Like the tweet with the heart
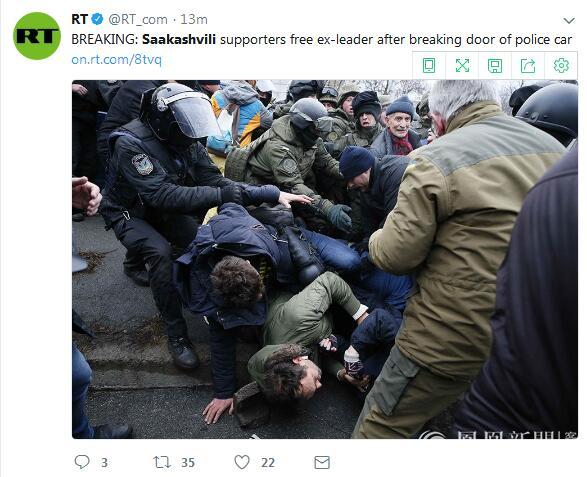587x477 pixels. tap(242, 462)
